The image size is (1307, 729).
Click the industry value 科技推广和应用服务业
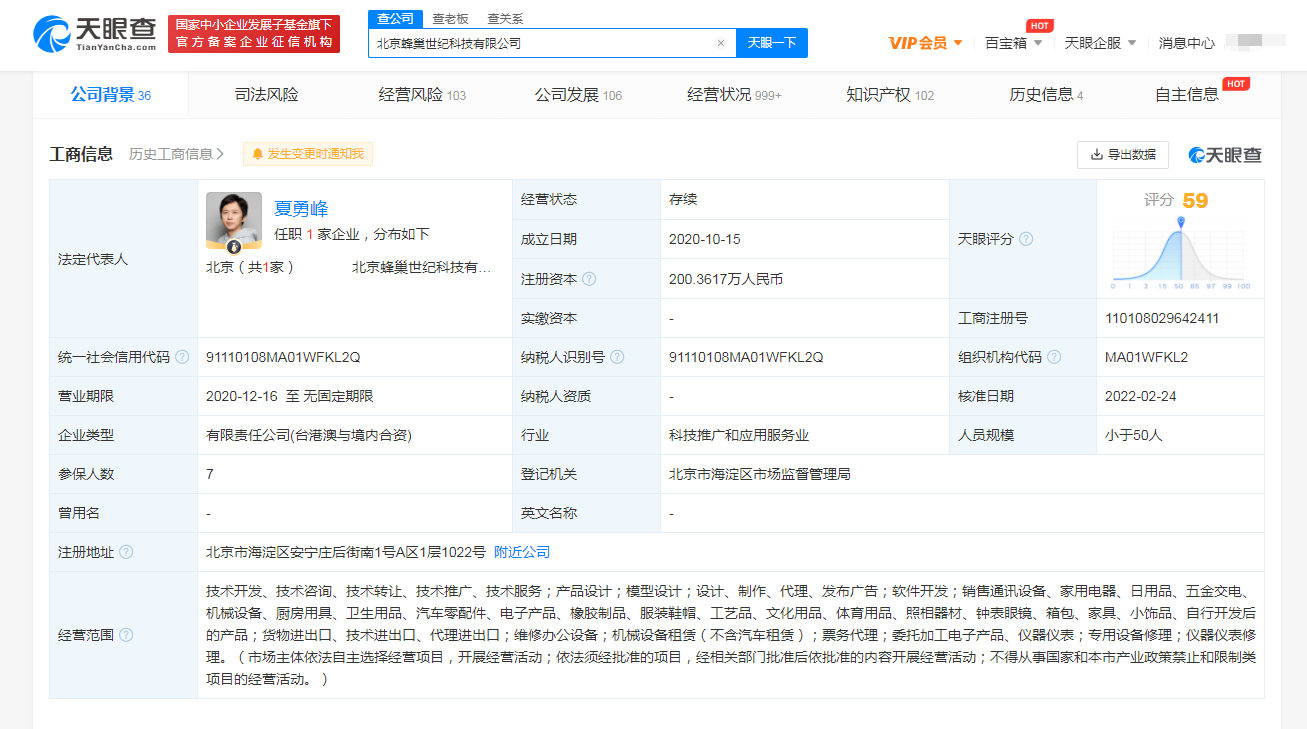(x=739, y=435)
